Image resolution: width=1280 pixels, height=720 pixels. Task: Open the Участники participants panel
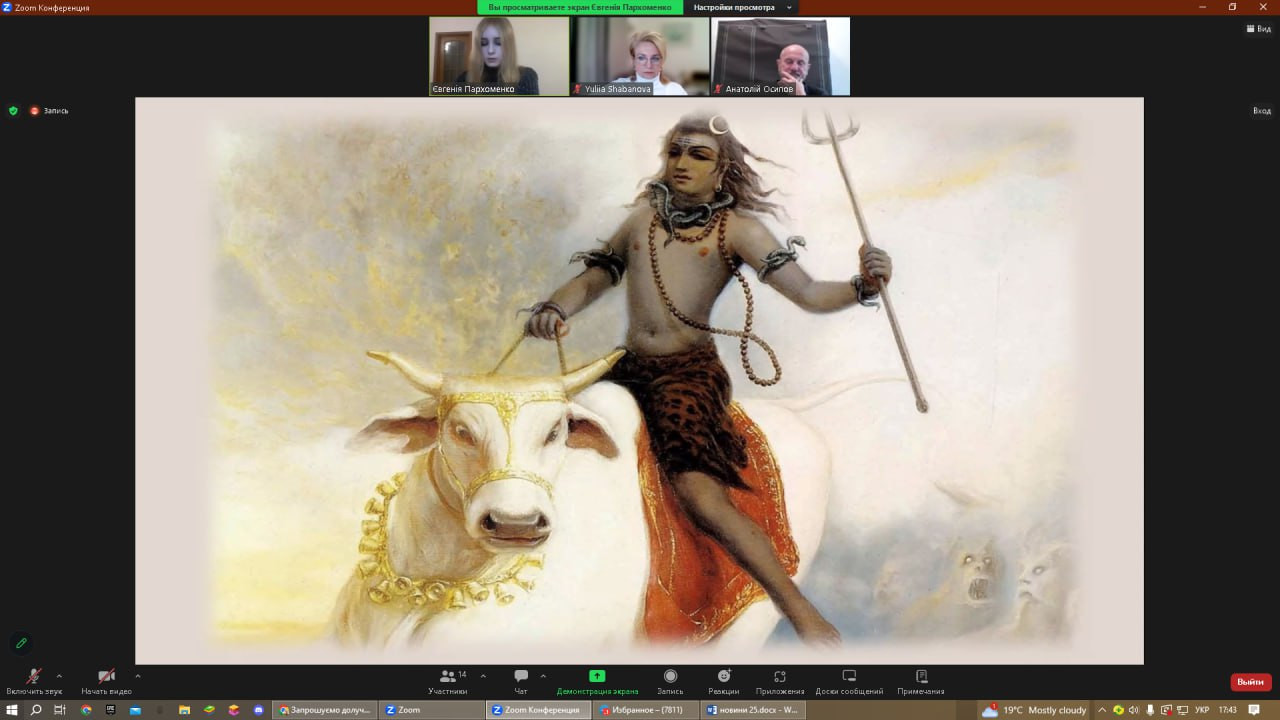click(x=448, y=677)
